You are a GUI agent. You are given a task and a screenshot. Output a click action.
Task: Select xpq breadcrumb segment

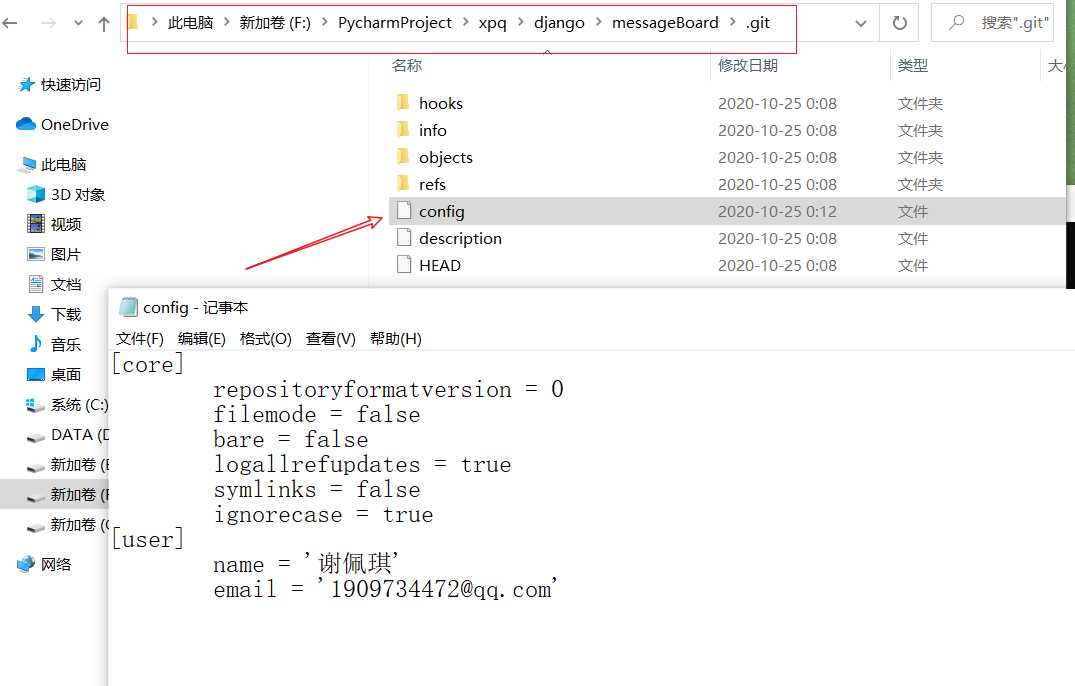coord(492,23)
